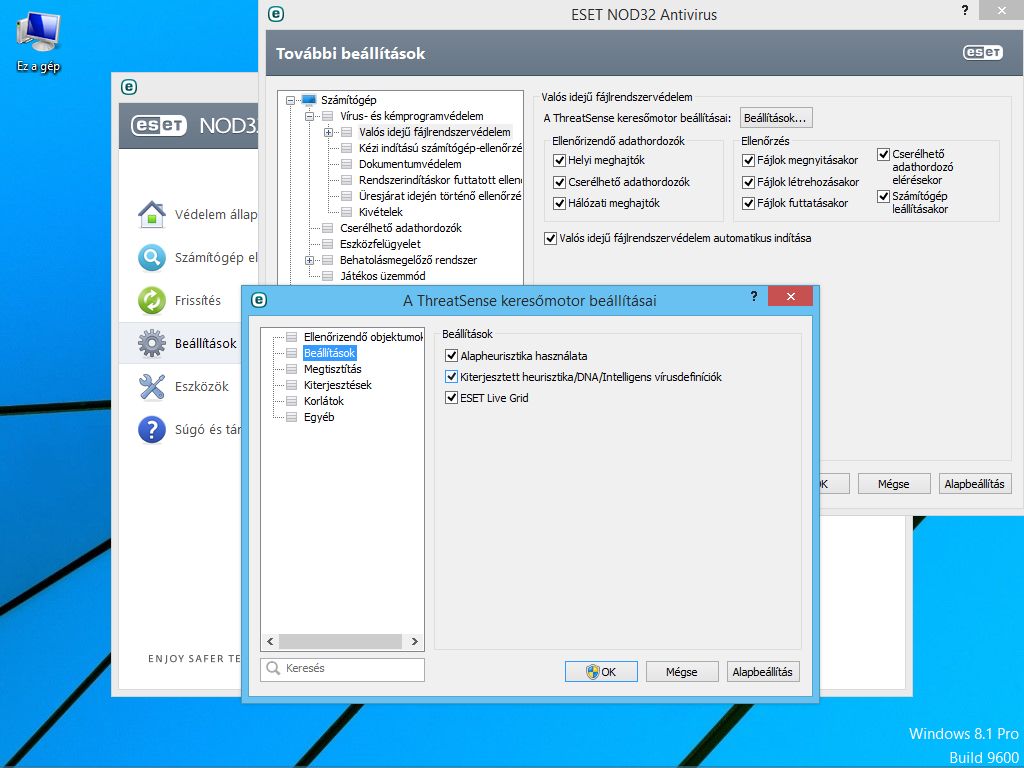Select Ellenőrizendő objektumok in ThreatSense tree
This screenshot has height=768, width=1024.
pyautogui.click(x=363, y=338)
